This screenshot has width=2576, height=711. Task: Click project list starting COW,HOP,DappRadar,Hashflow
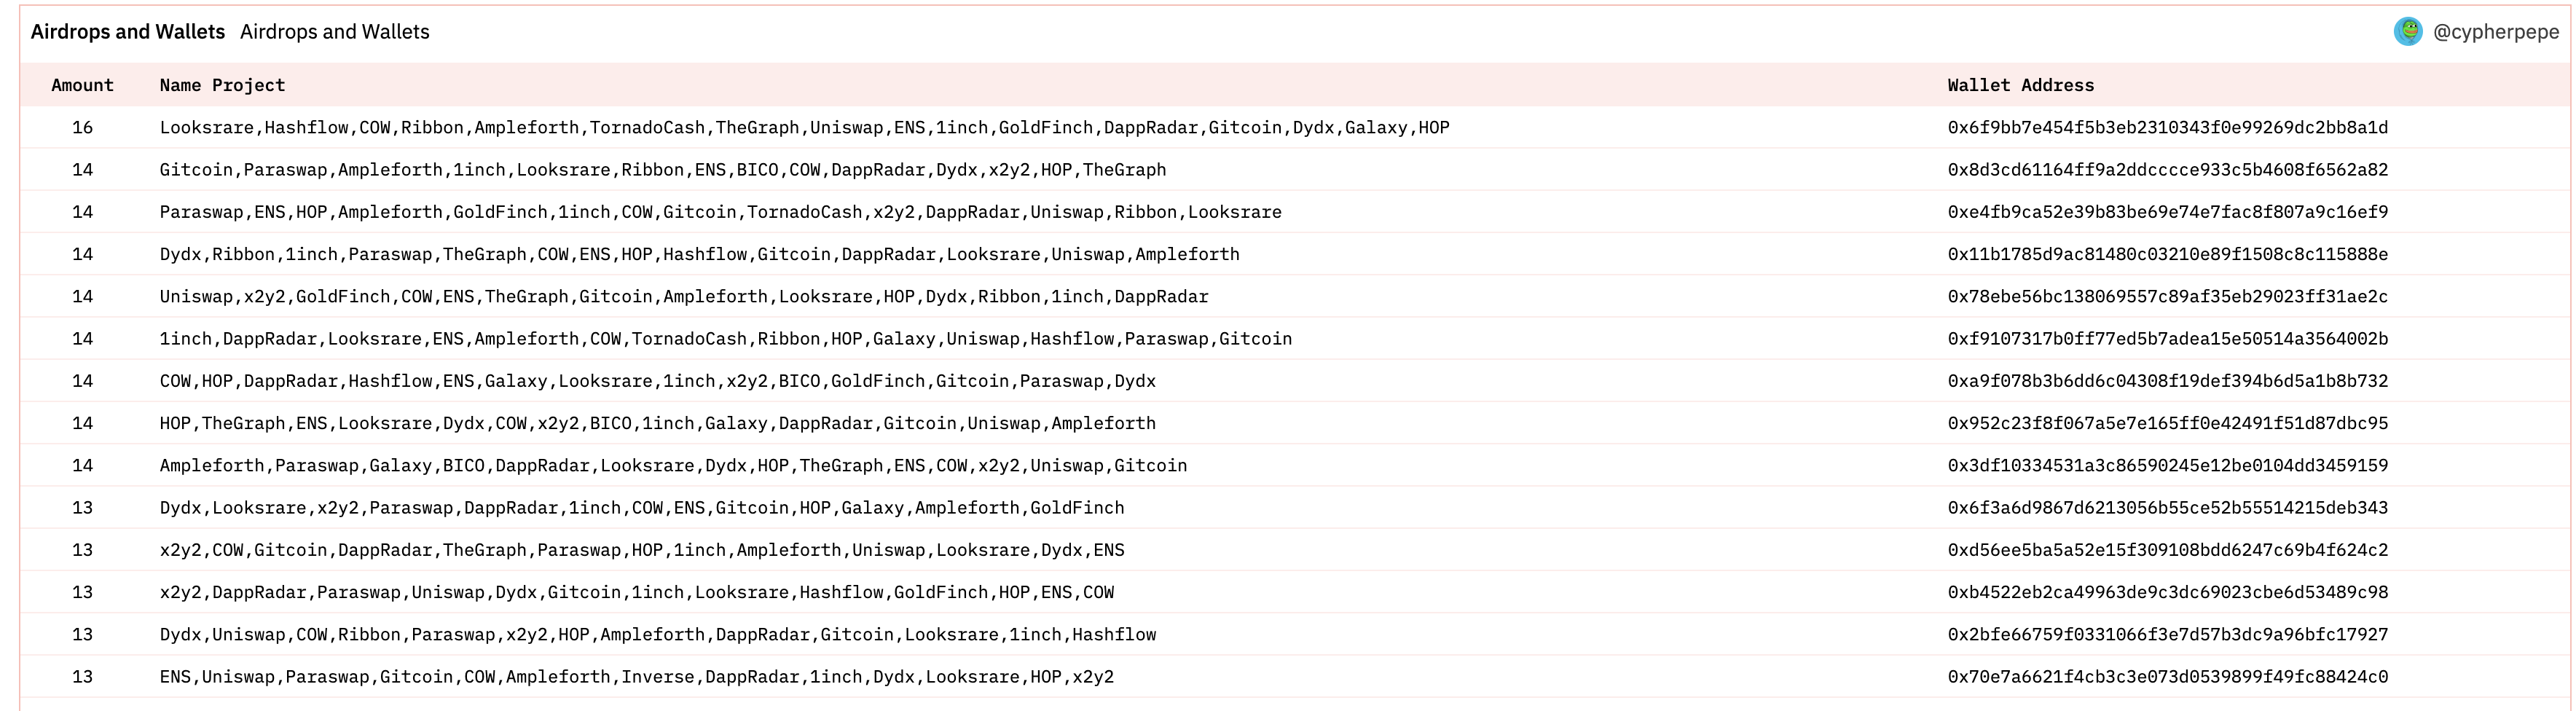coord(657,381)
